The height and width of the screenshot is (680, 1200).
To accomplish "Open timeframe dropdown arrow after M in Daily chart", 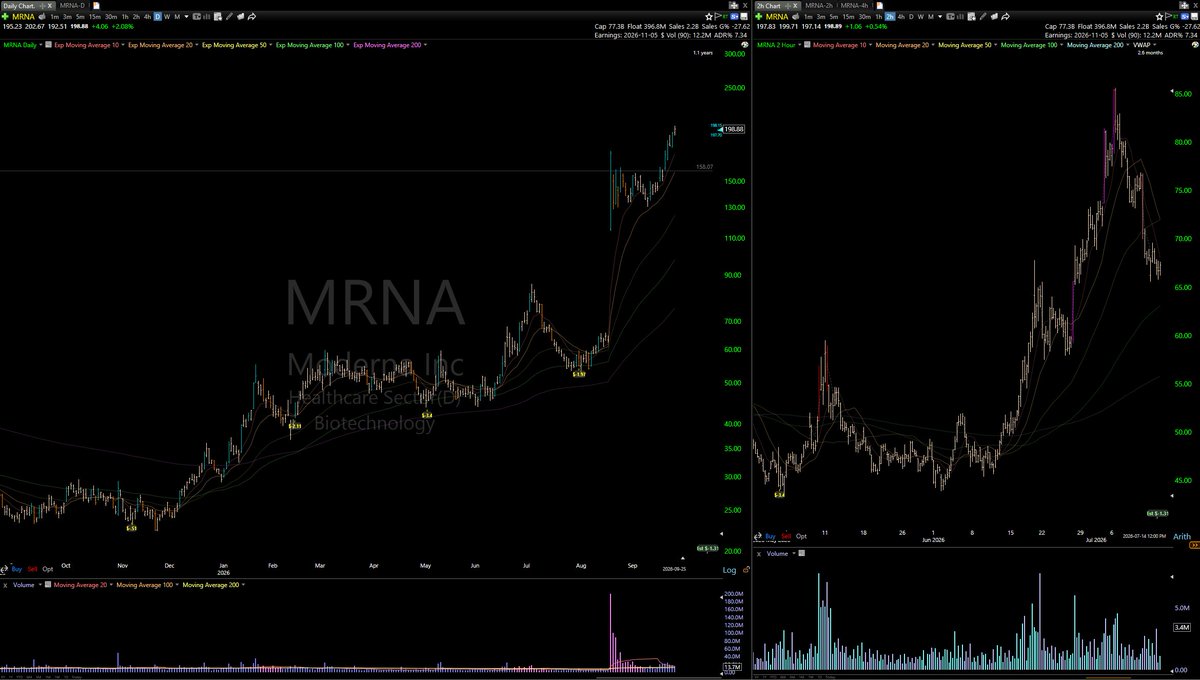I will (x=186, y=17).
